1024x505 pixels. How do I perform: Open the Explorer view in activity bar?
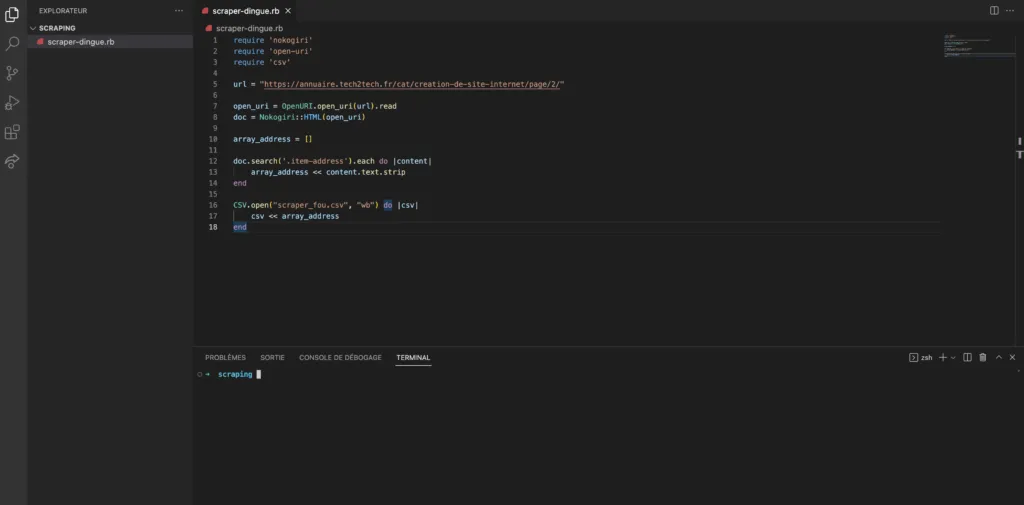coord(12,14)
